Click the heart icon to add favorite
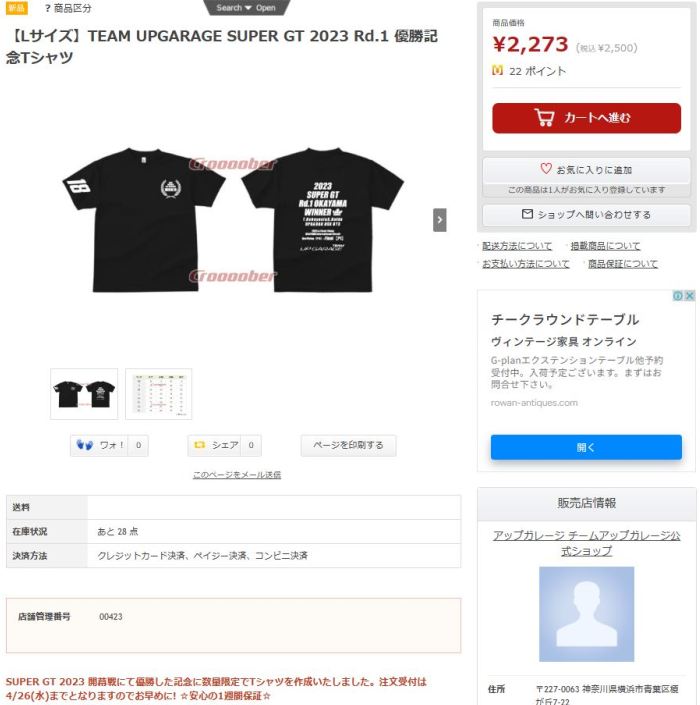The width and height of the screenshot is (700, 705). pos(546,169)
